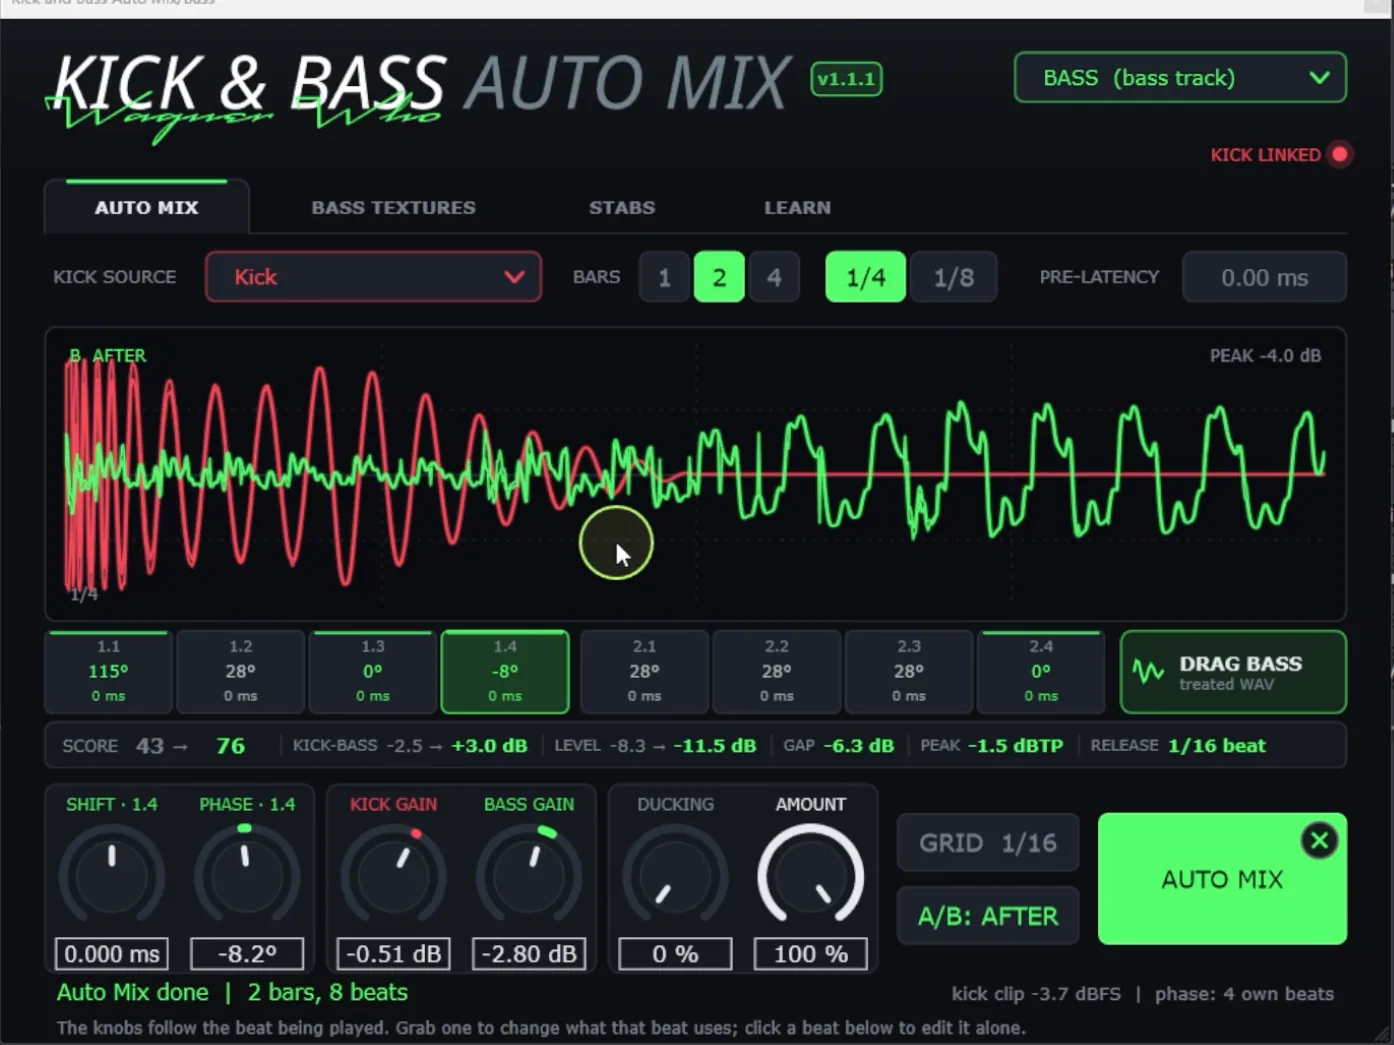Select beat 1.1 with 115° phase
Viewport: 1394px width, 1045px height.
click(x=109, y=672)
